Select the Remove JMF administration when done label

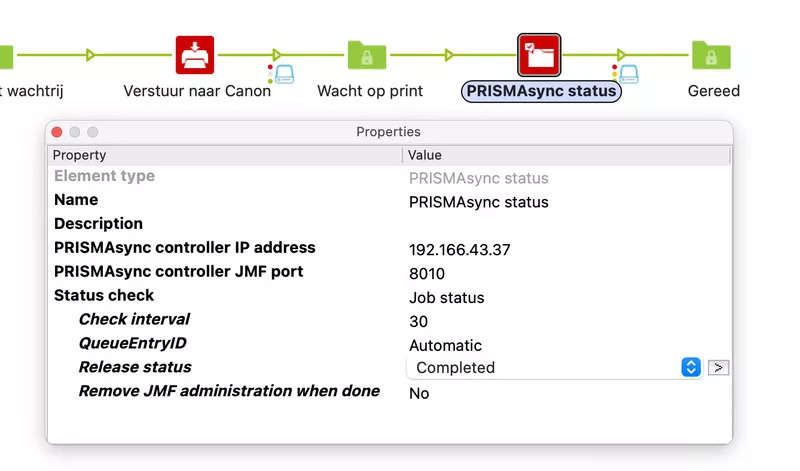coord(229,391)
